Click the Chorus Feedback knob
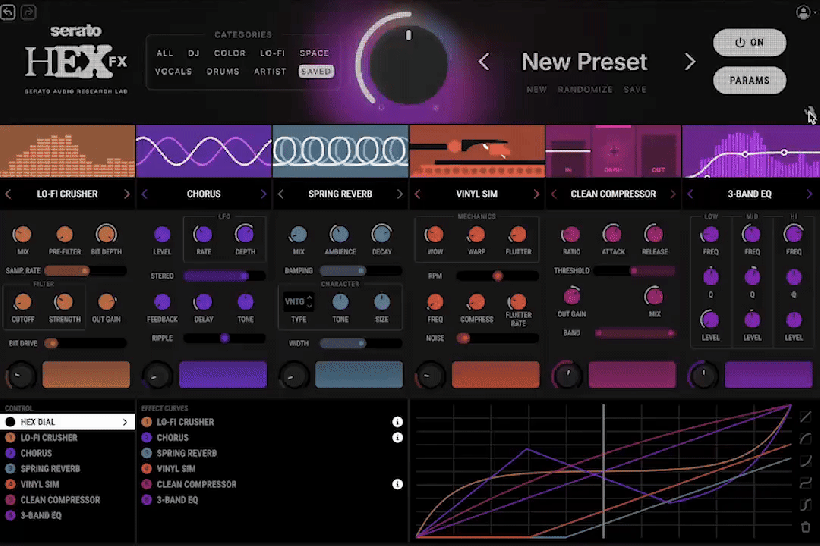The height and width of the screenshot is (546, 820). click(x=162, y=302)
